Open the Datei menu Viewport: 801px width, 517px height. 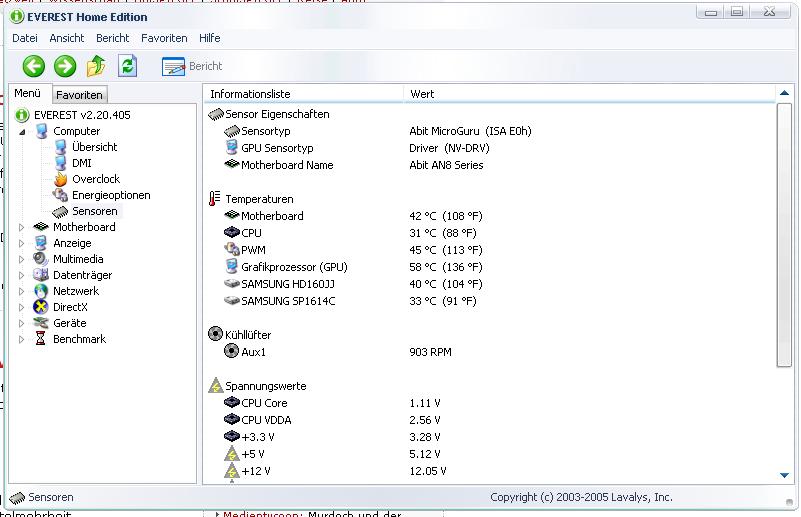click(x=25, y=38)
